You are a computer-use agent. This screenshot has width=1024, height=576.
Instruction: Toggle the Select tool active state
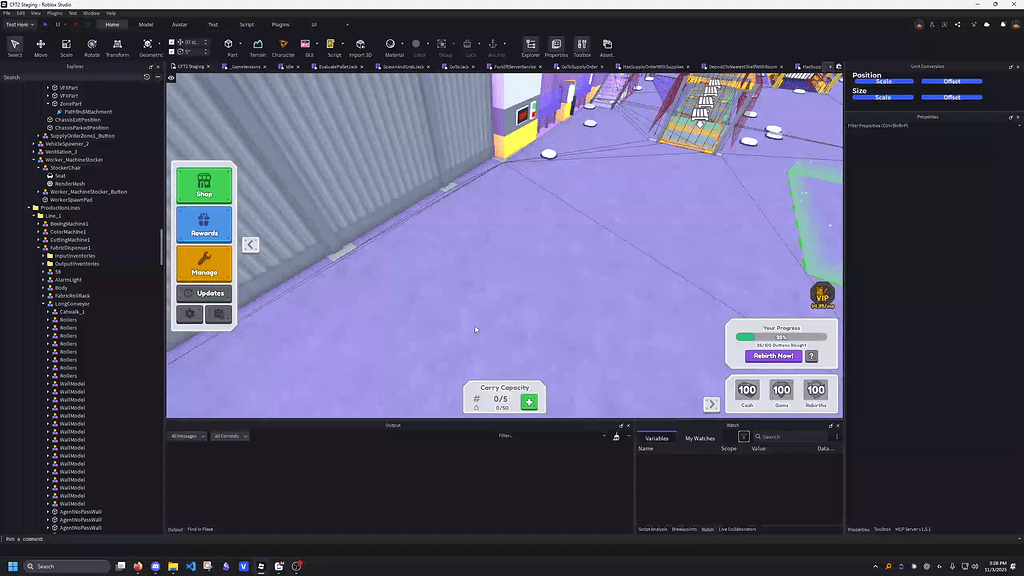tap(14, 45)
